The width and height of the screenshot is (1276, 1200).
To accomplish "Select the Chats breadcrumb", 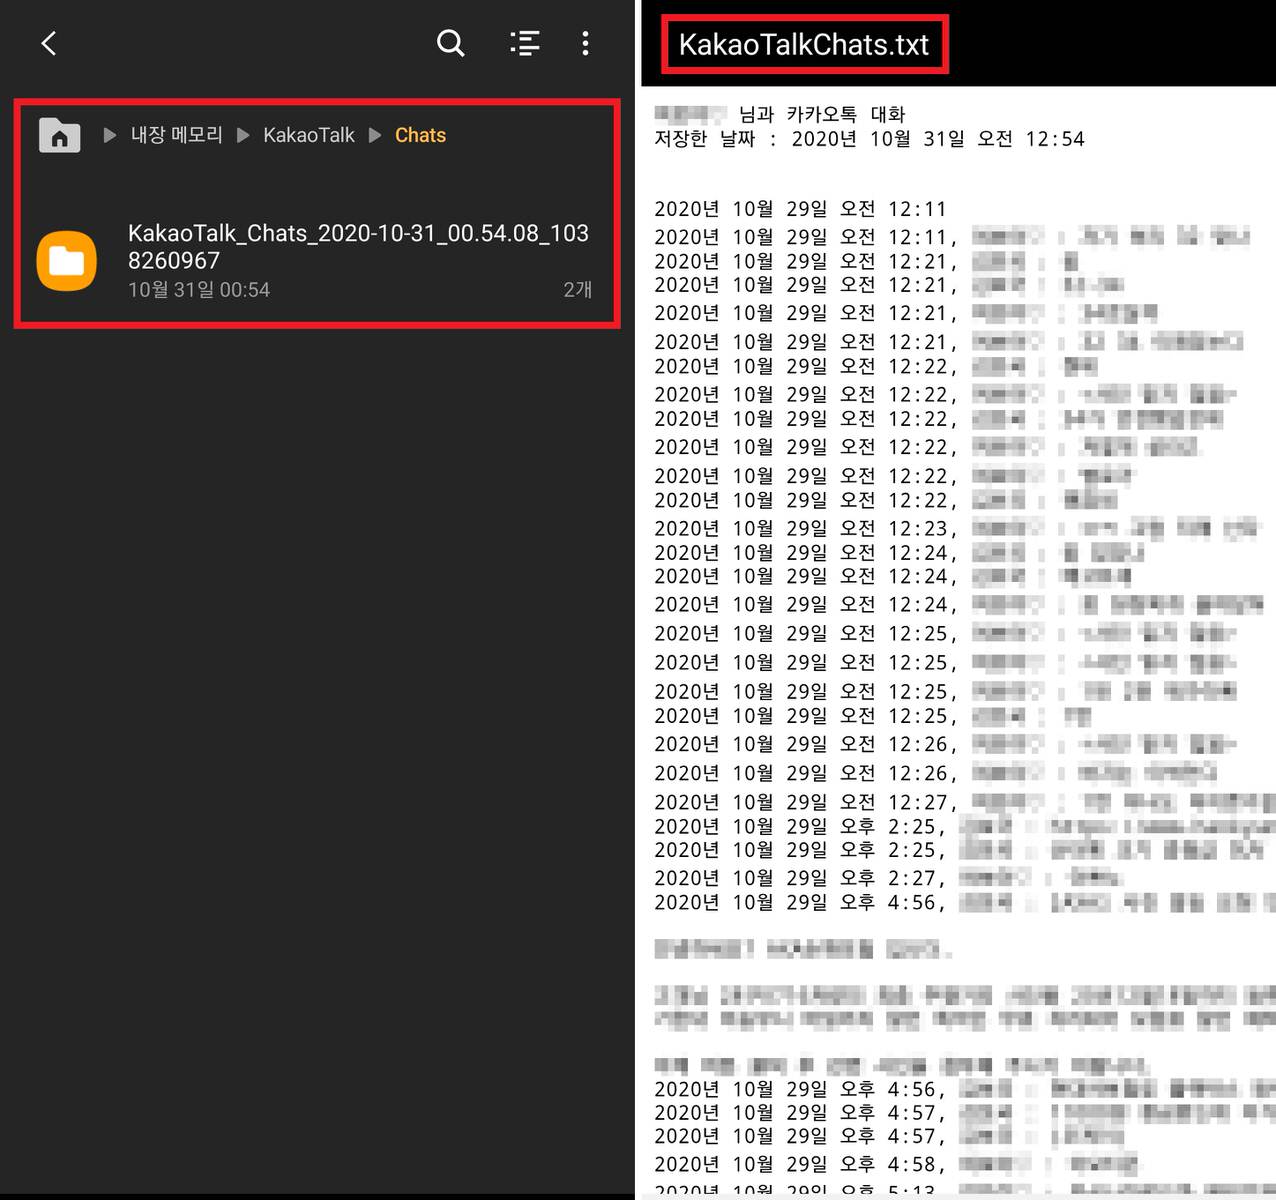I will pyautogui.click(x=420, y=135).
